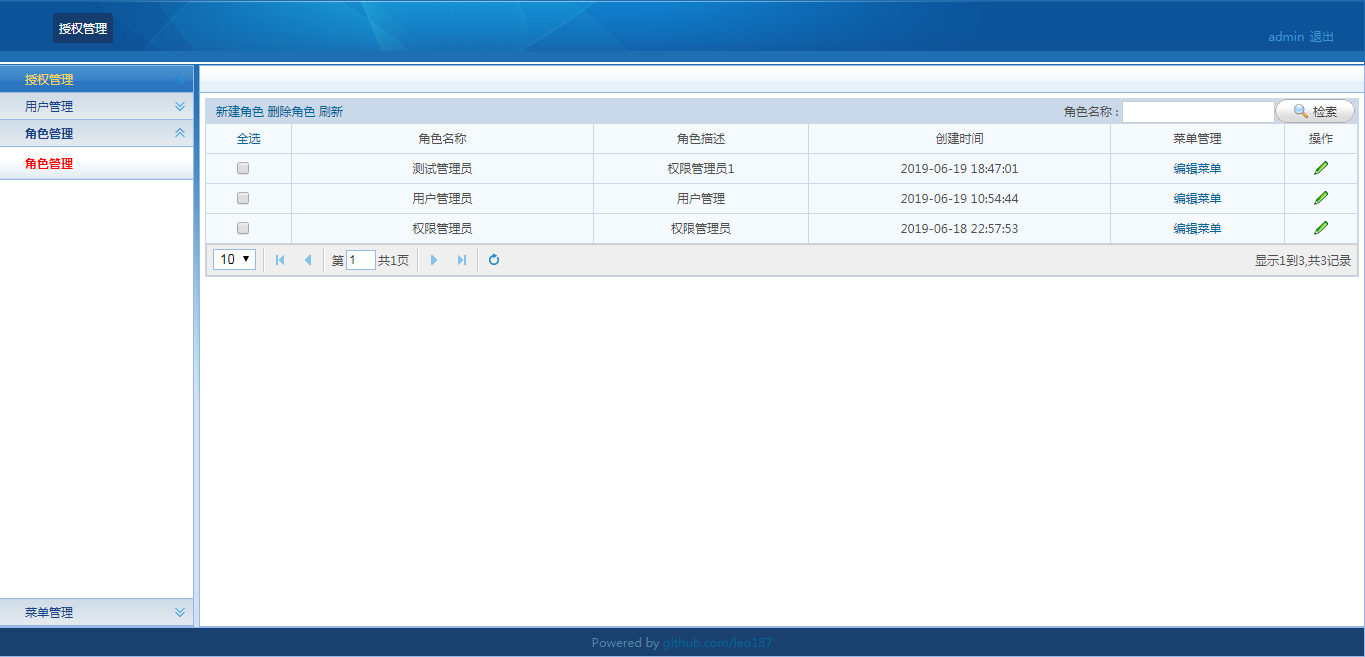Collapse the 授权管理 sidebar panel arrows
Viewport: 1365px width, 657px height.
click(180, 79)
